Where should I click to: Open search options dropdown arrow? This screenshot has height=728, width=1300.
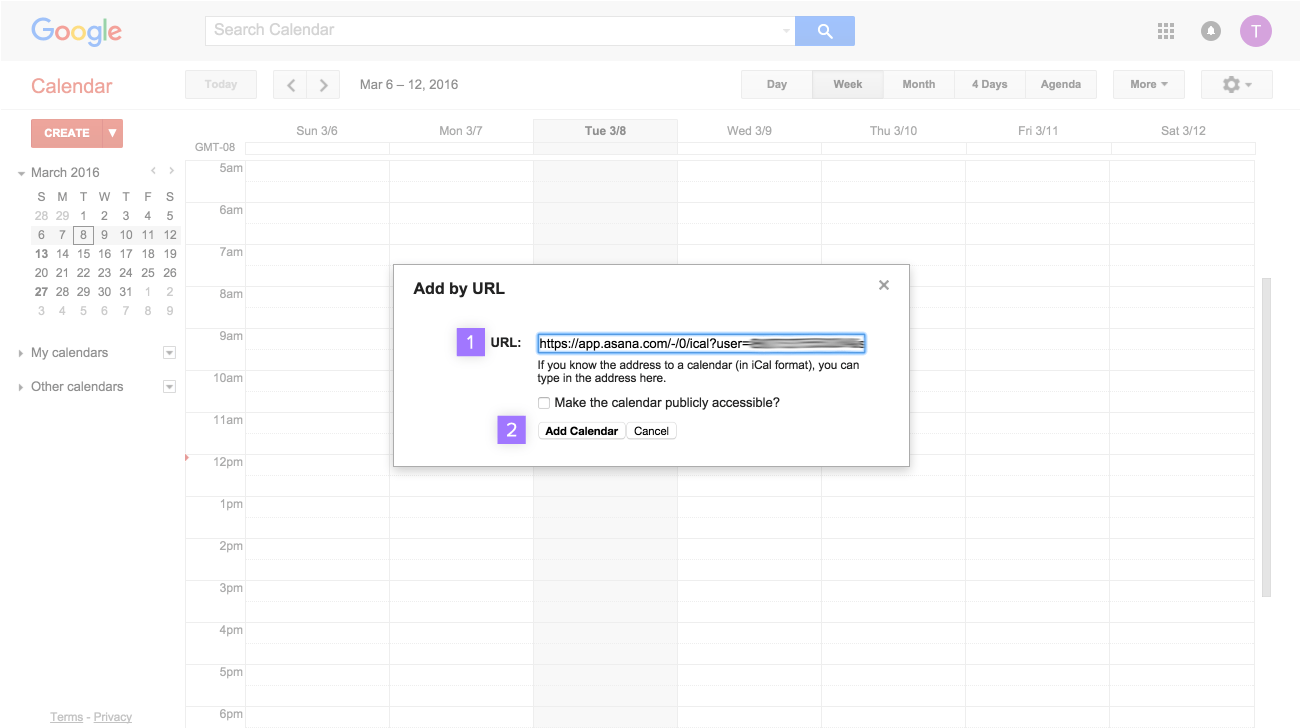point(786,31)
